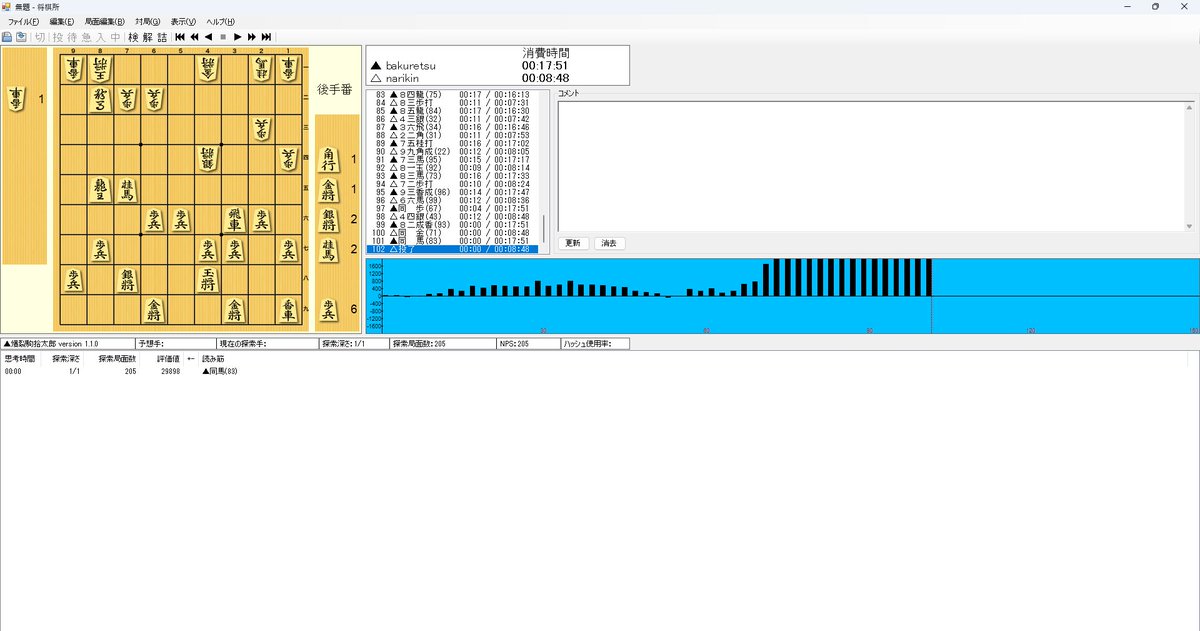The image size is (1200, 631).
Task: Click the ▲同馬(83) analysis line
Action: pyautogui.click(x=220, y=371)
